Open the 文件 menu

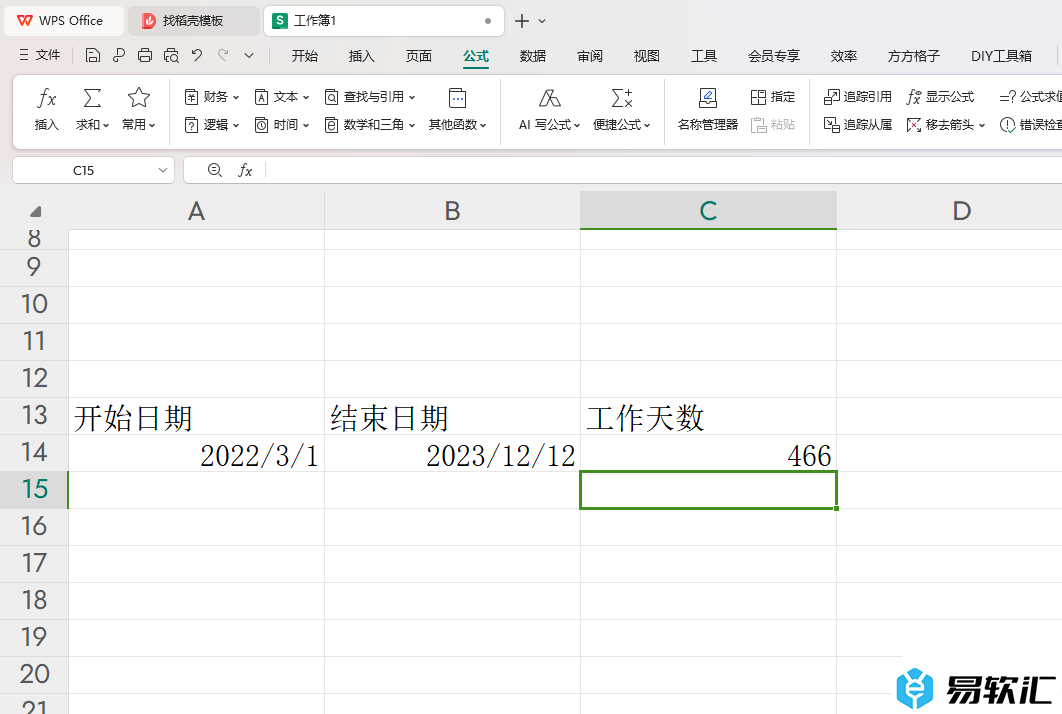pyautogui.click(x=40, y=56)
